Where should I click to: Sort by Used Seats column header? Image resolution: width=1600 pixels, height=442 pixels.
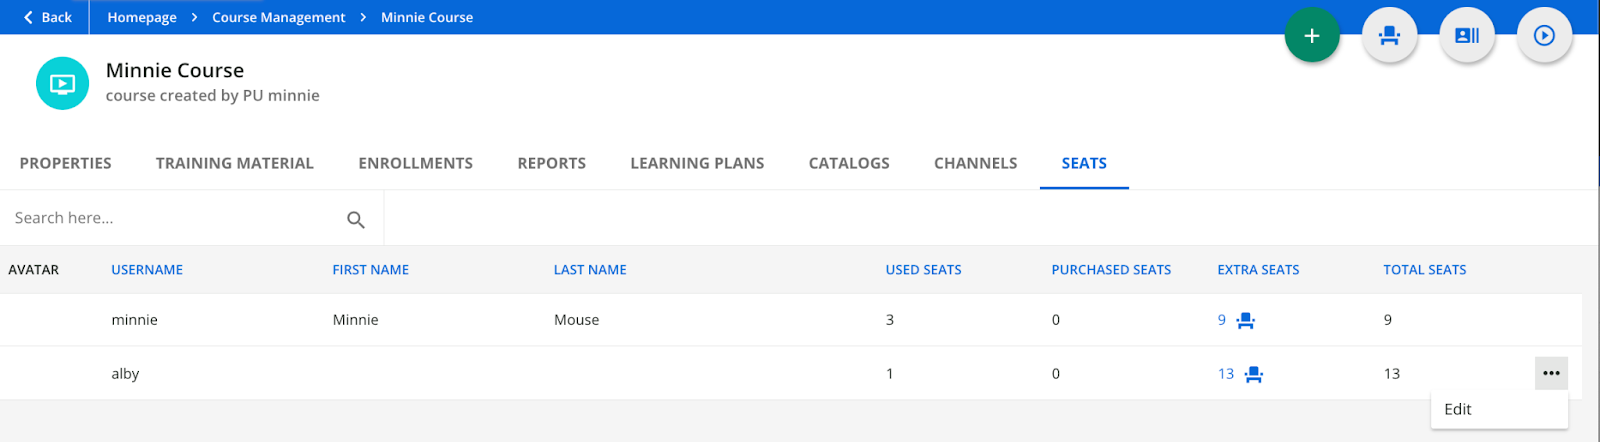pyautogui.click(x=923, y=270)
